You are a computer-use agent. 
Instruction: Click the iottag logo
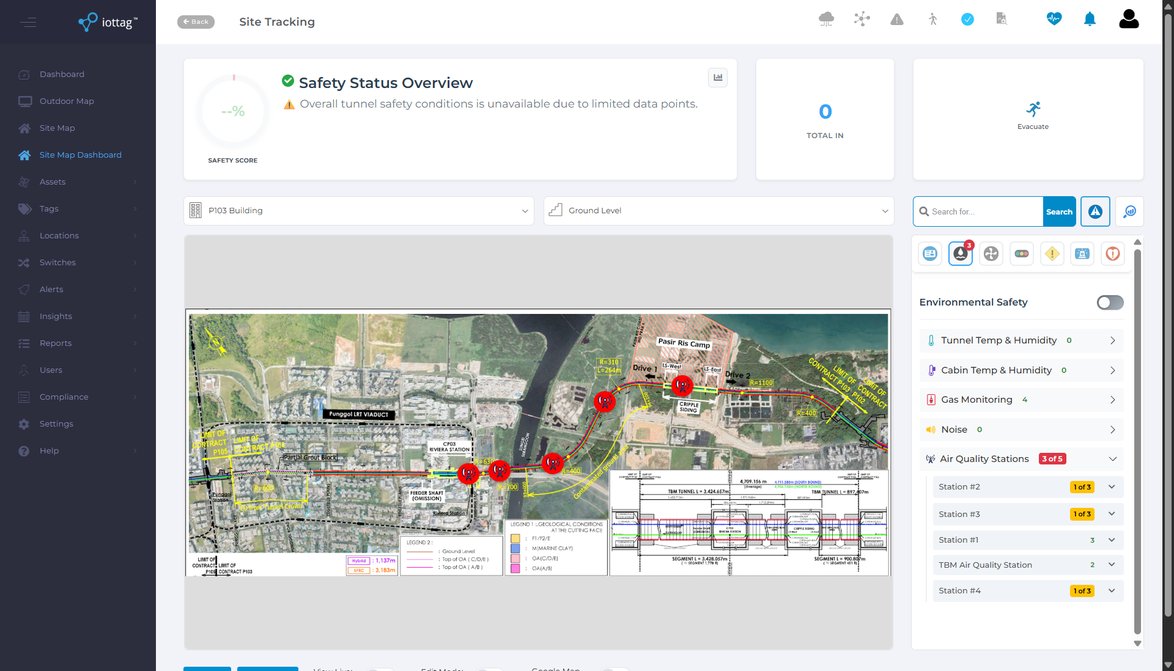click(108, 22)
